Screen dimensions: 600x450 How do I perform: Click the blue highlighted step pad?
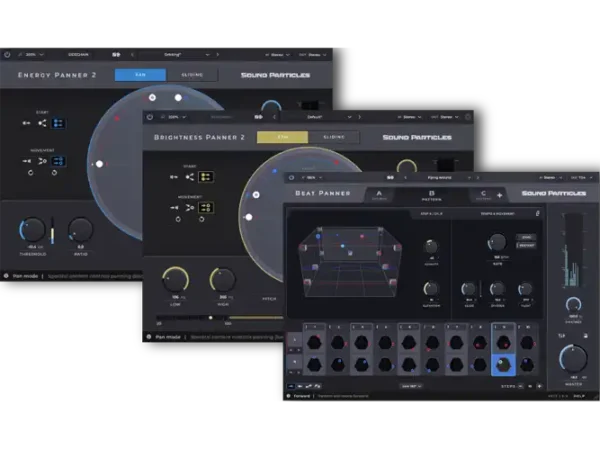tap(503, 365)
